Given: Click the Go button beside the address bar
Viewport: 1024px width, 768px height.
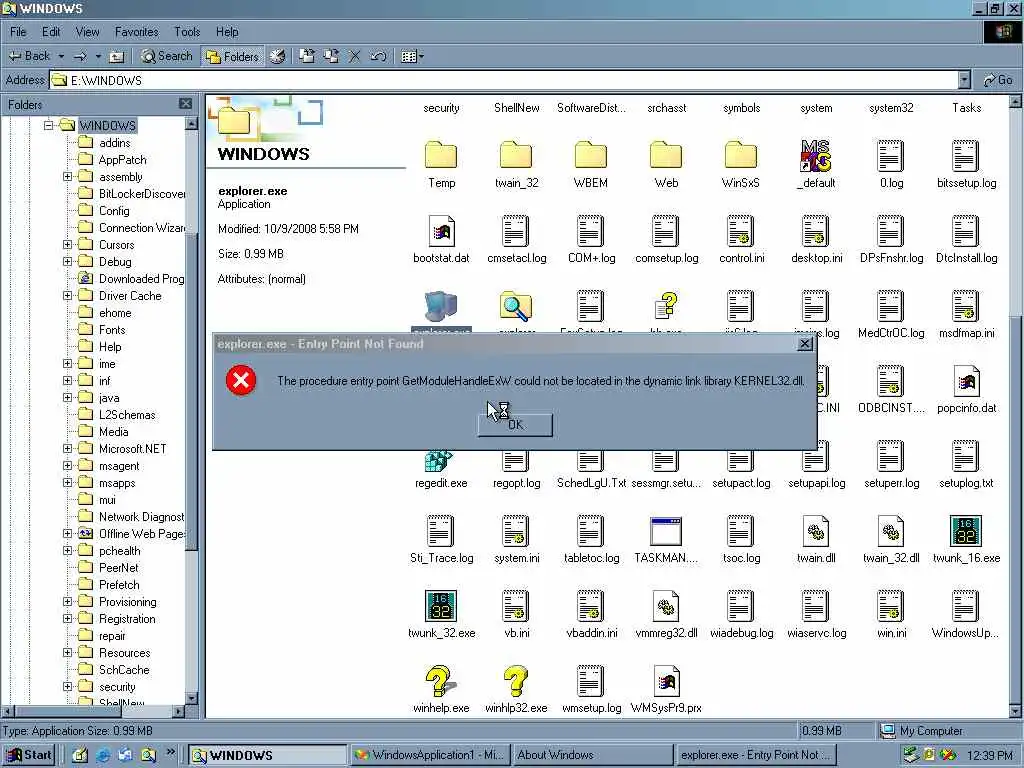Looking at the screenshot, I should (x=999, y=80).
